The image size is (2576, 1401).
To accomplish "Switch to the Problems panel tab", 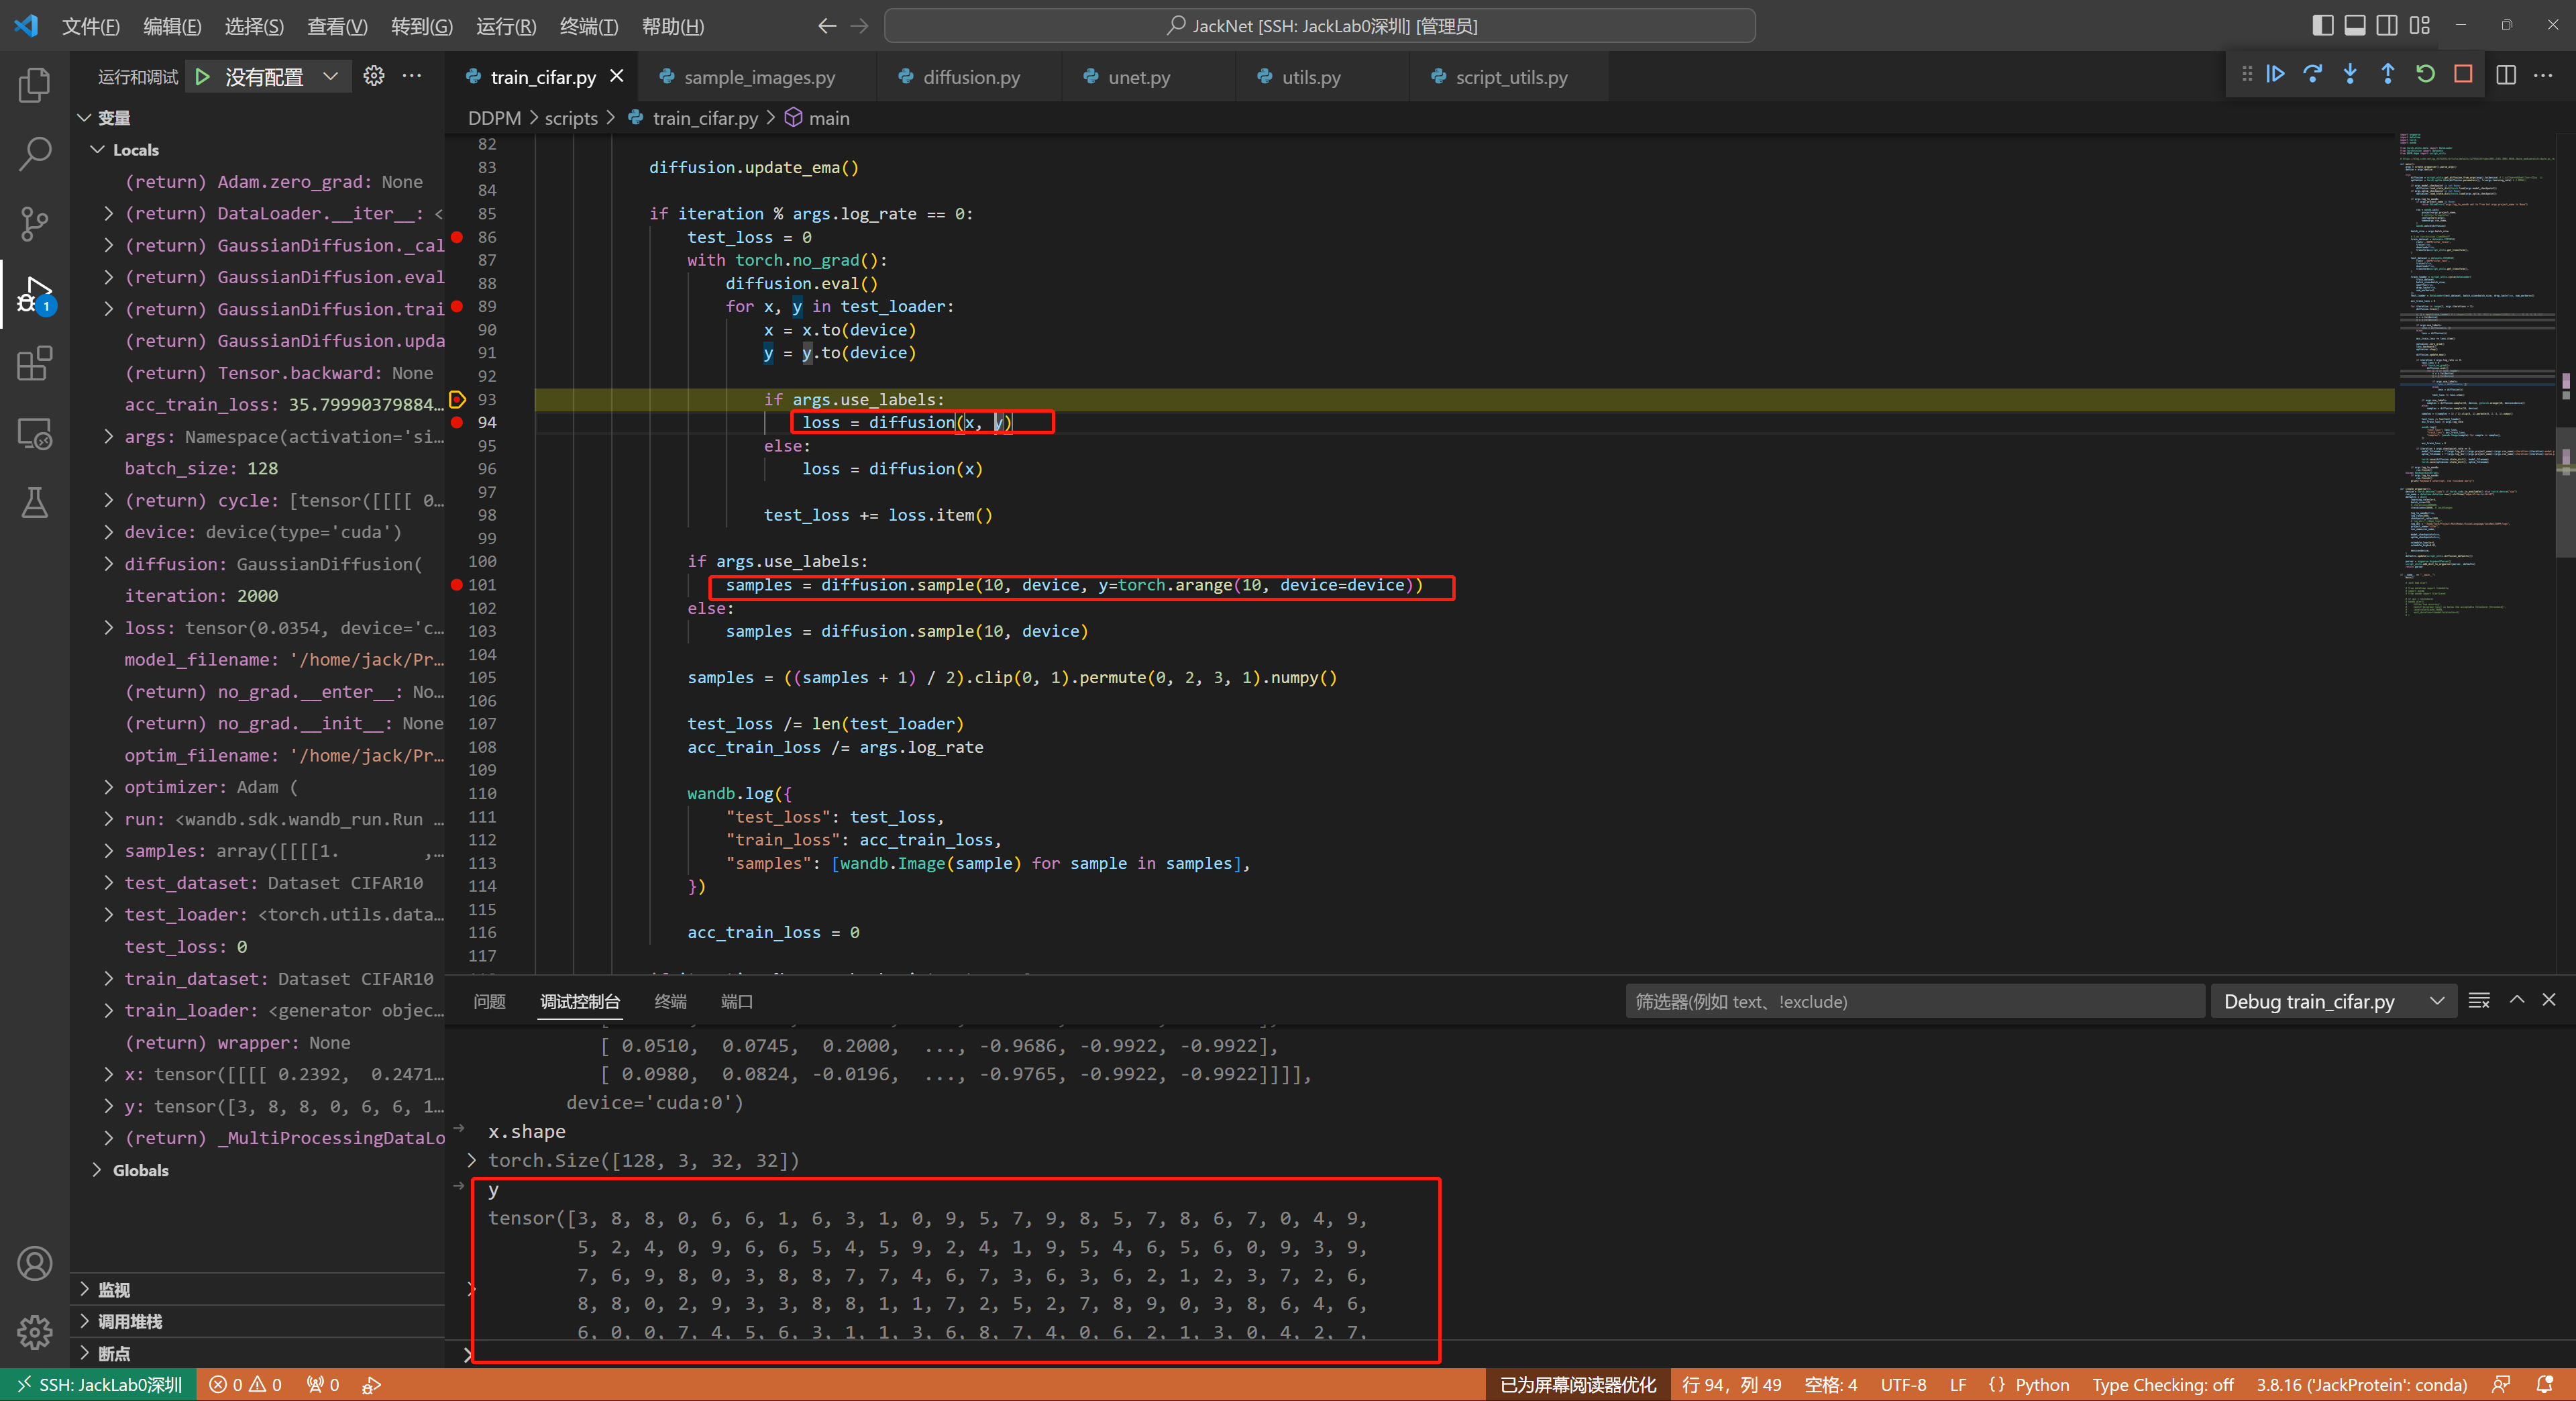I will click(x=489, y=1001).
